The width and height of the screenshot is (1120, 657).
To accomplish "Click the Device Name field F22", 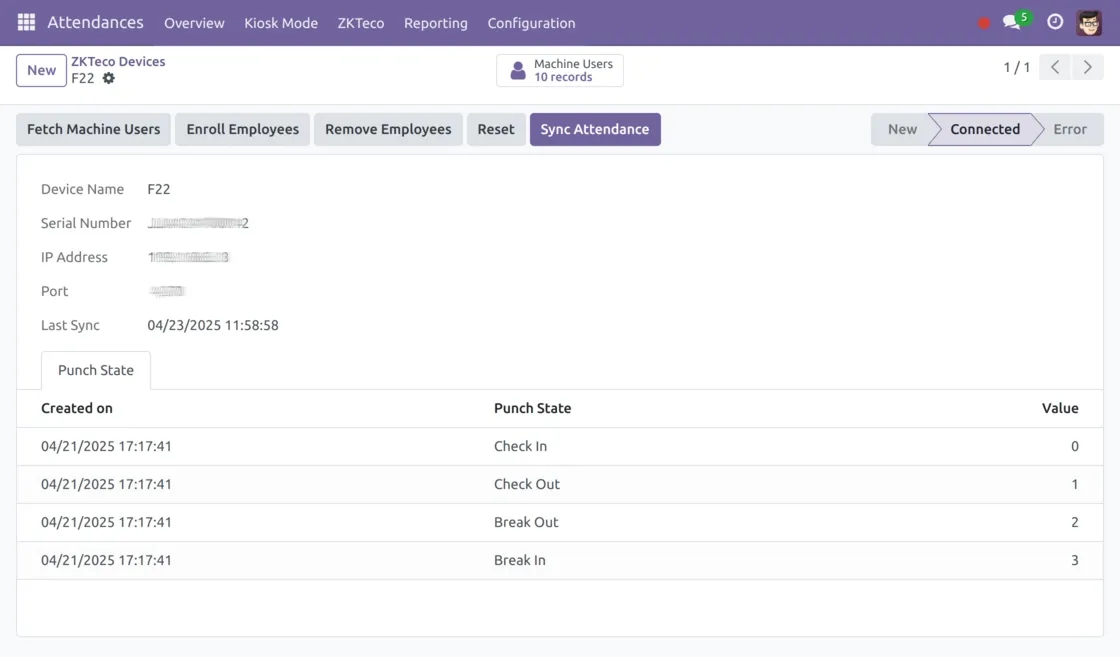I will [159, 189].
